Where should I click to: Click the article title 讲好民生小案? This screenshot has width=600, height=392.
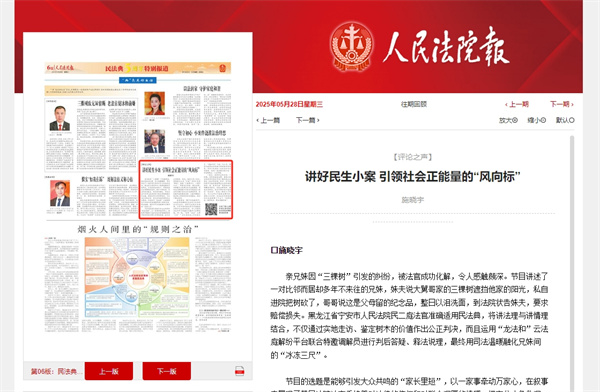(412, 176)
